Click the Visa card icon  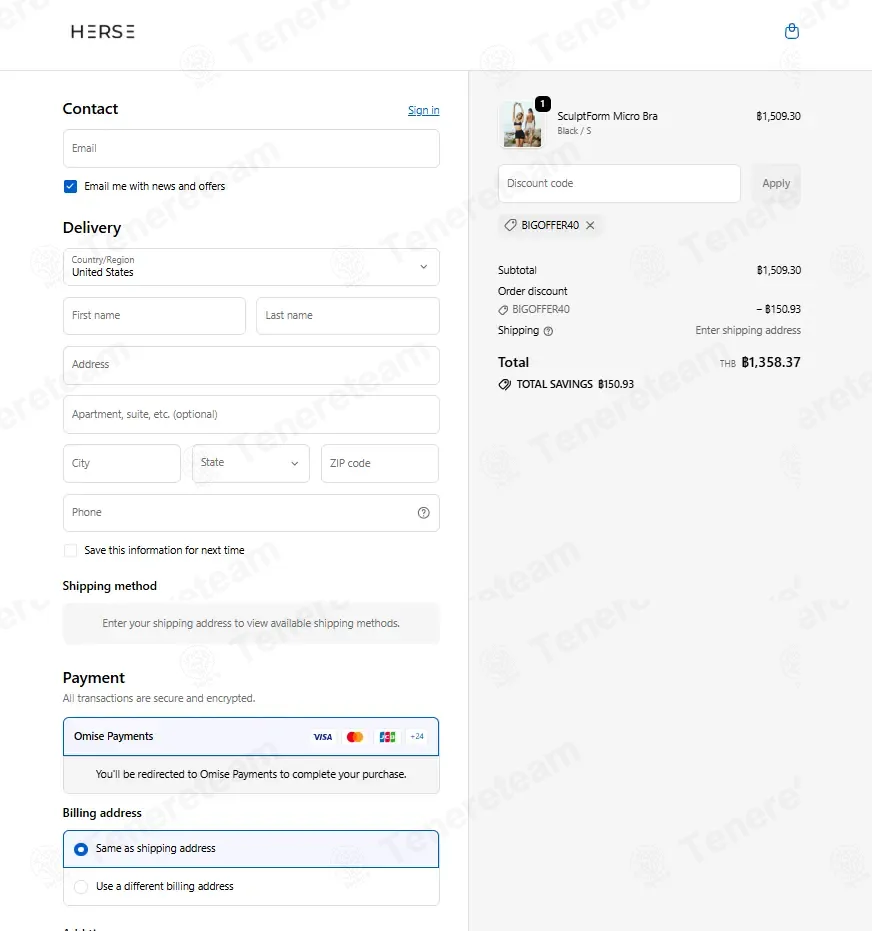point(322,737)
